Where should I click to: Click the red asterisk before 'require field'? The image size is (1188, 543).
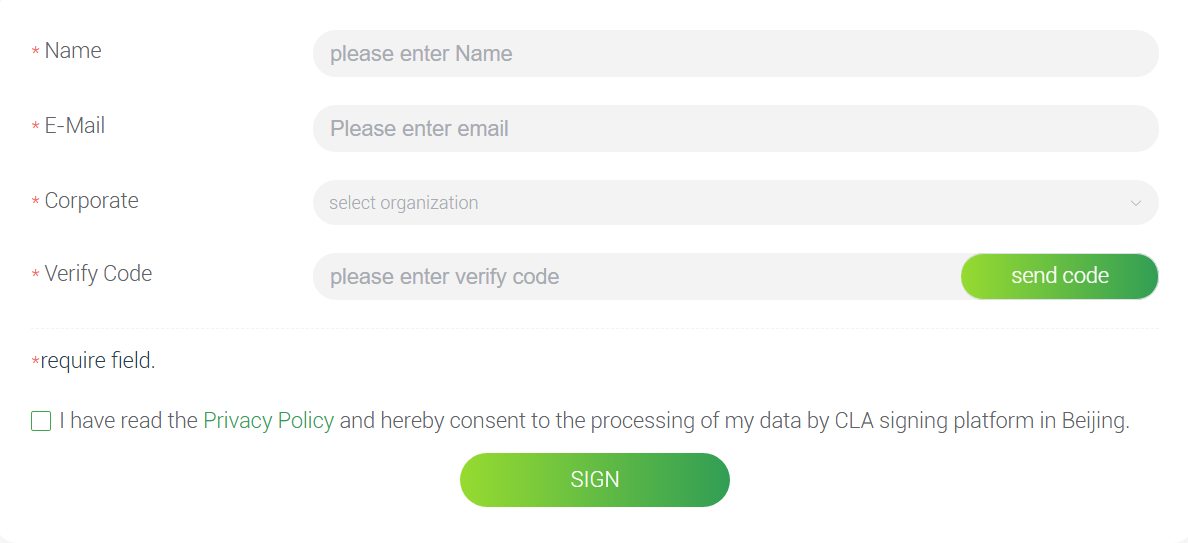(x=36, y=363)
